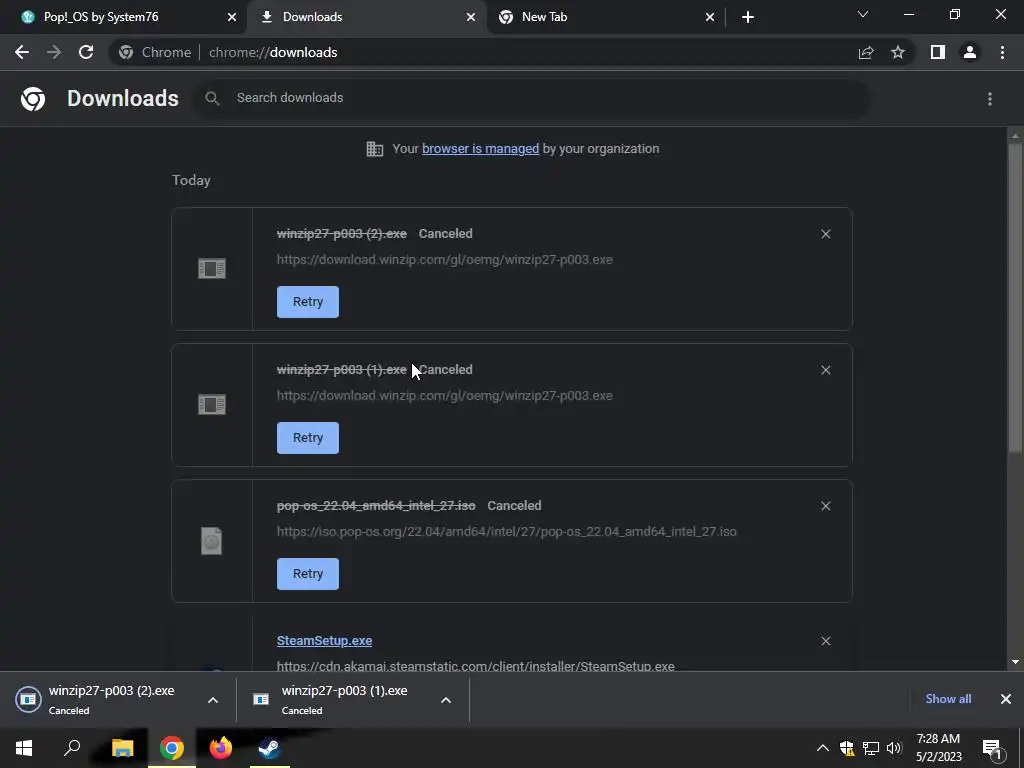Viewport: 1024px width, 768px height.
Task: Click the pop-os iso file icon
Action: [x=212, y=541]
